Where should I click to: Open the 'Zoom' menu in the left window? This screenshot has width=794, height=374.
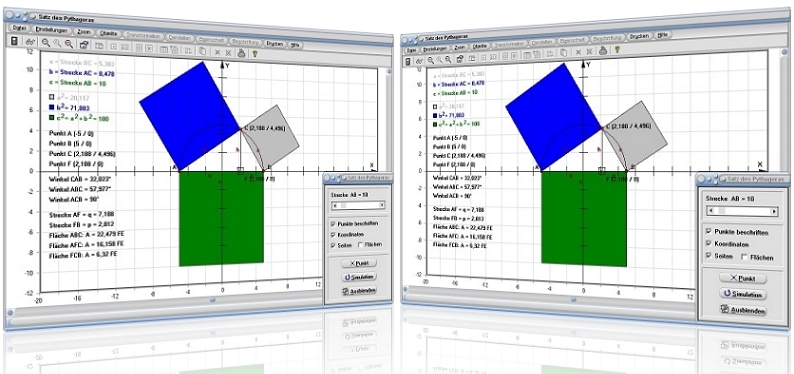(84, 31)
